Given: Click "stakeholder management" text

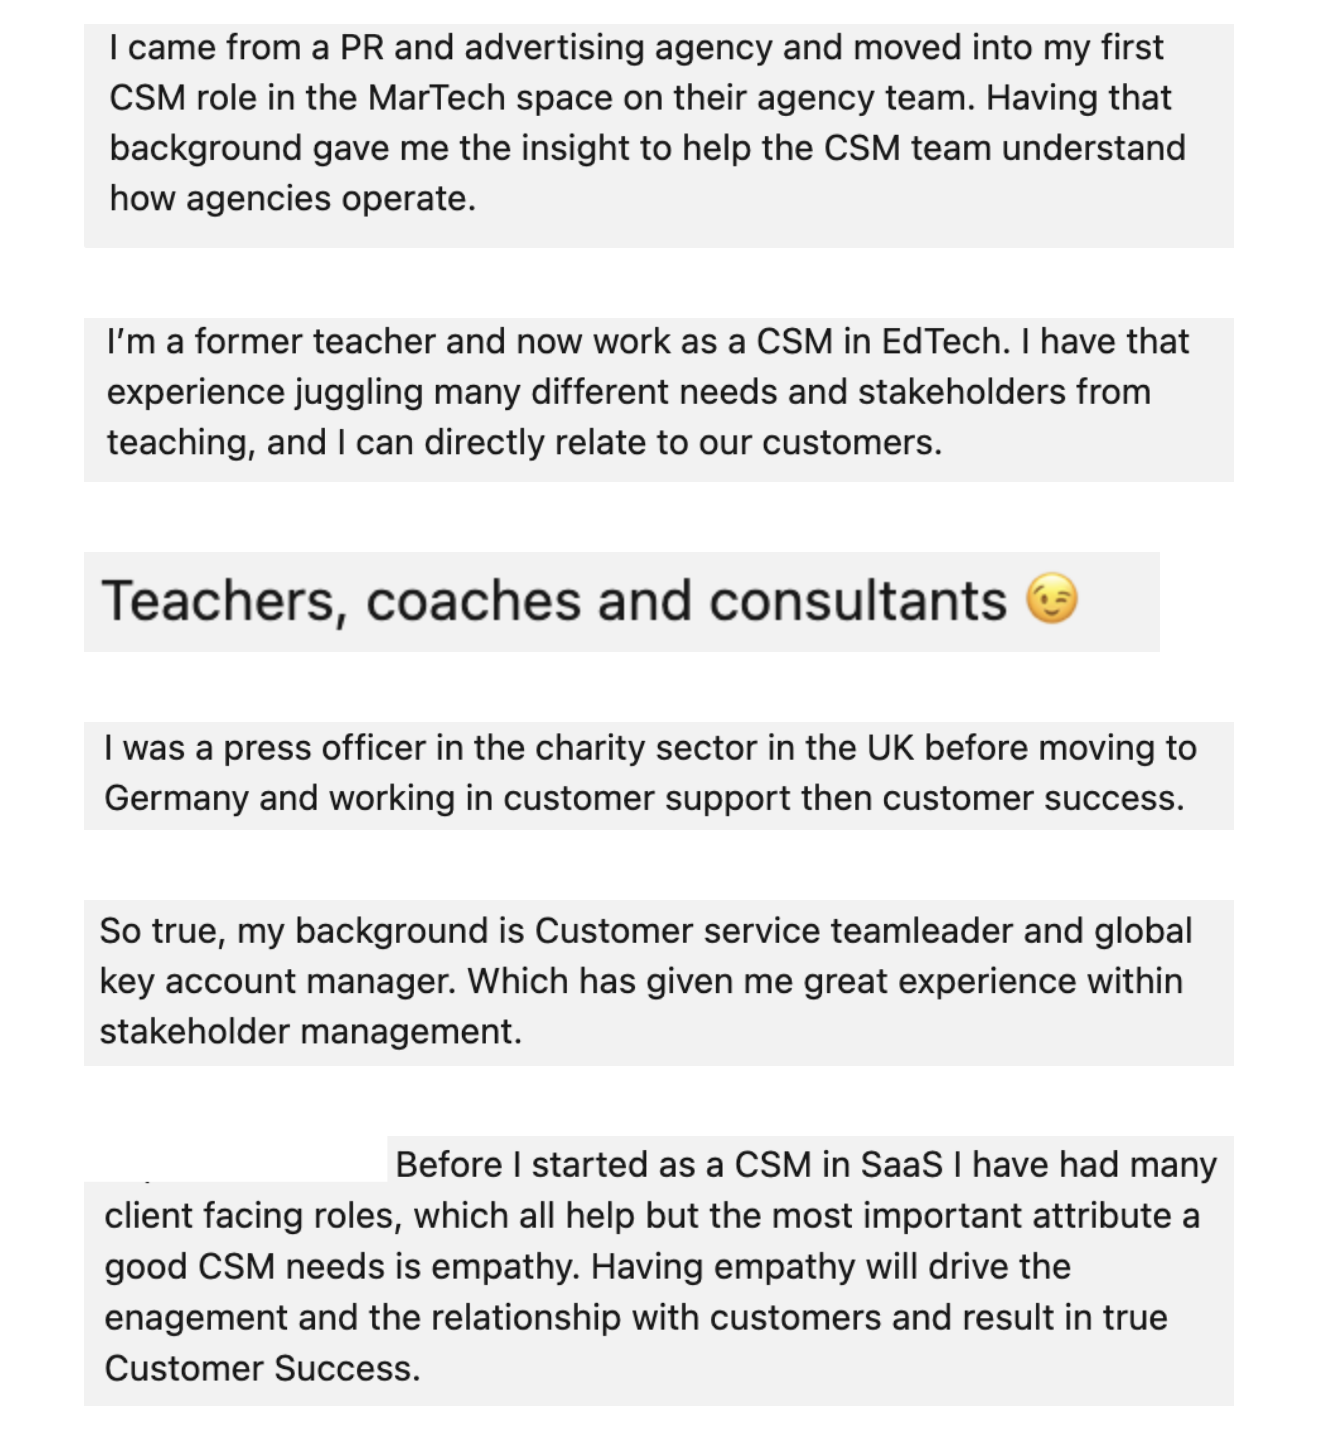Looking at the screenshot, I should point(310,1032).
